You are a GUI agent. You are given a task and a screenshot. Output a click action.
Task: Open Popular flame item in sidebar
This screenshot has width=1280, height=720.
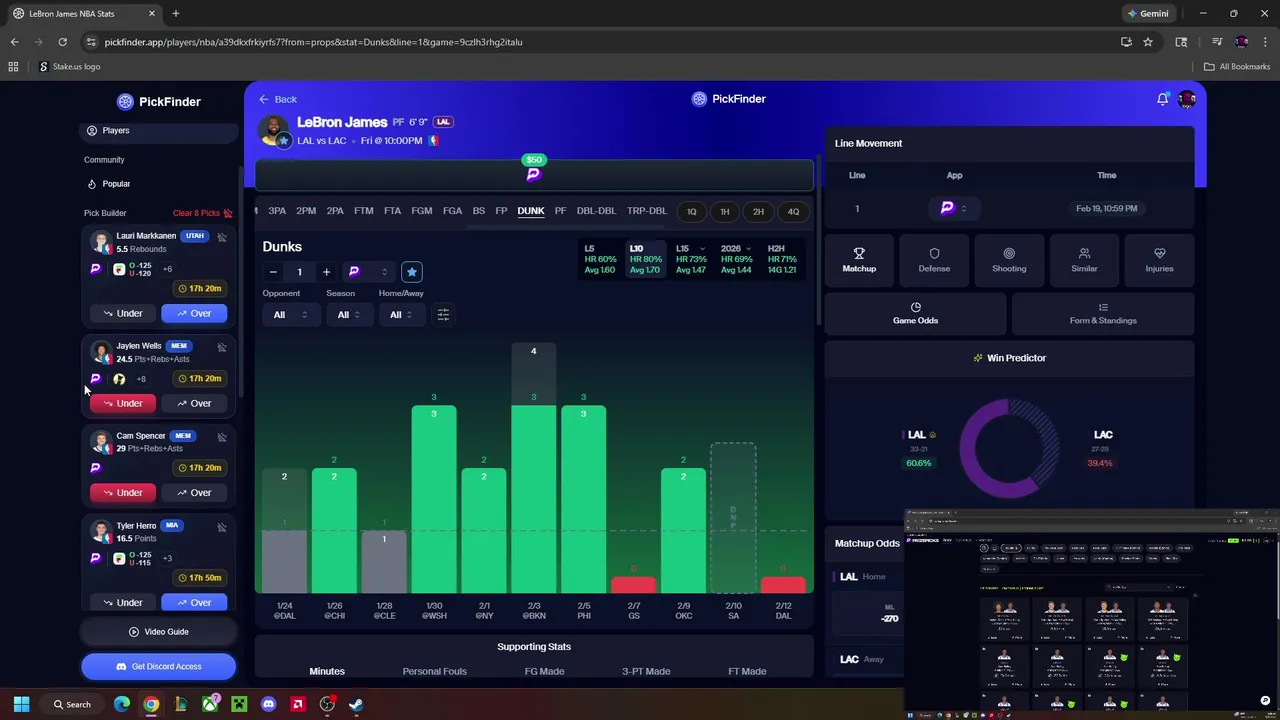(x=108, y=184)
